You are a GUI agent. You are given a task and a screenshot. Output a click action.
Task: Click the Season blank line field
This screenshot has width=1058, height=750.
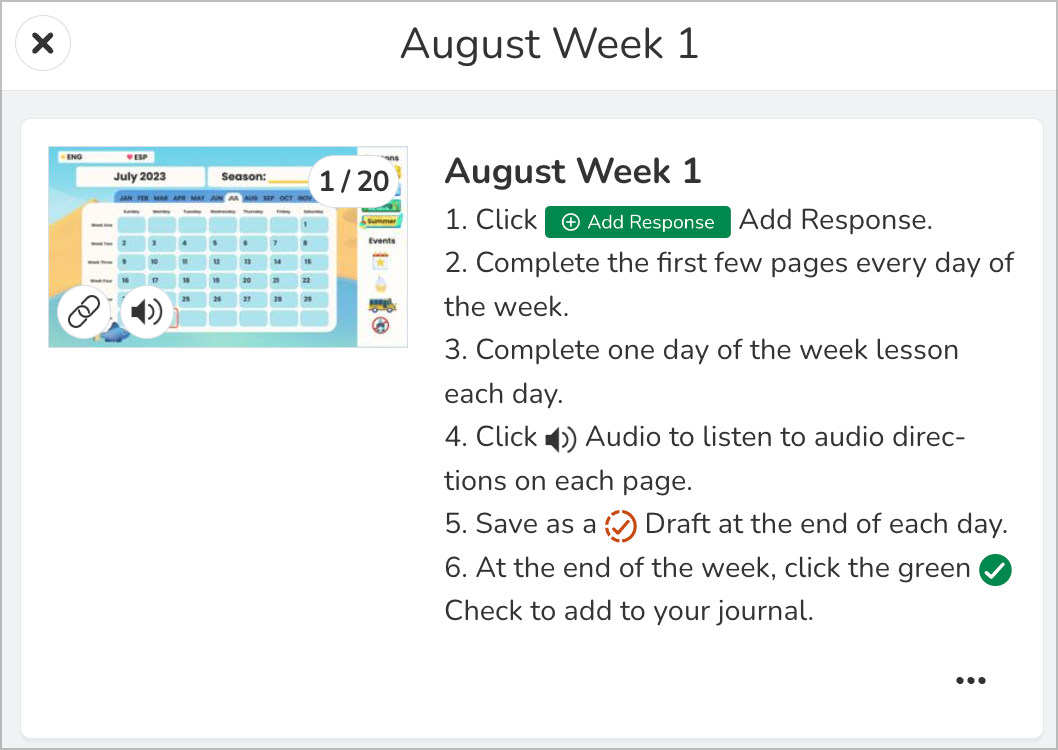coord(286,178)
